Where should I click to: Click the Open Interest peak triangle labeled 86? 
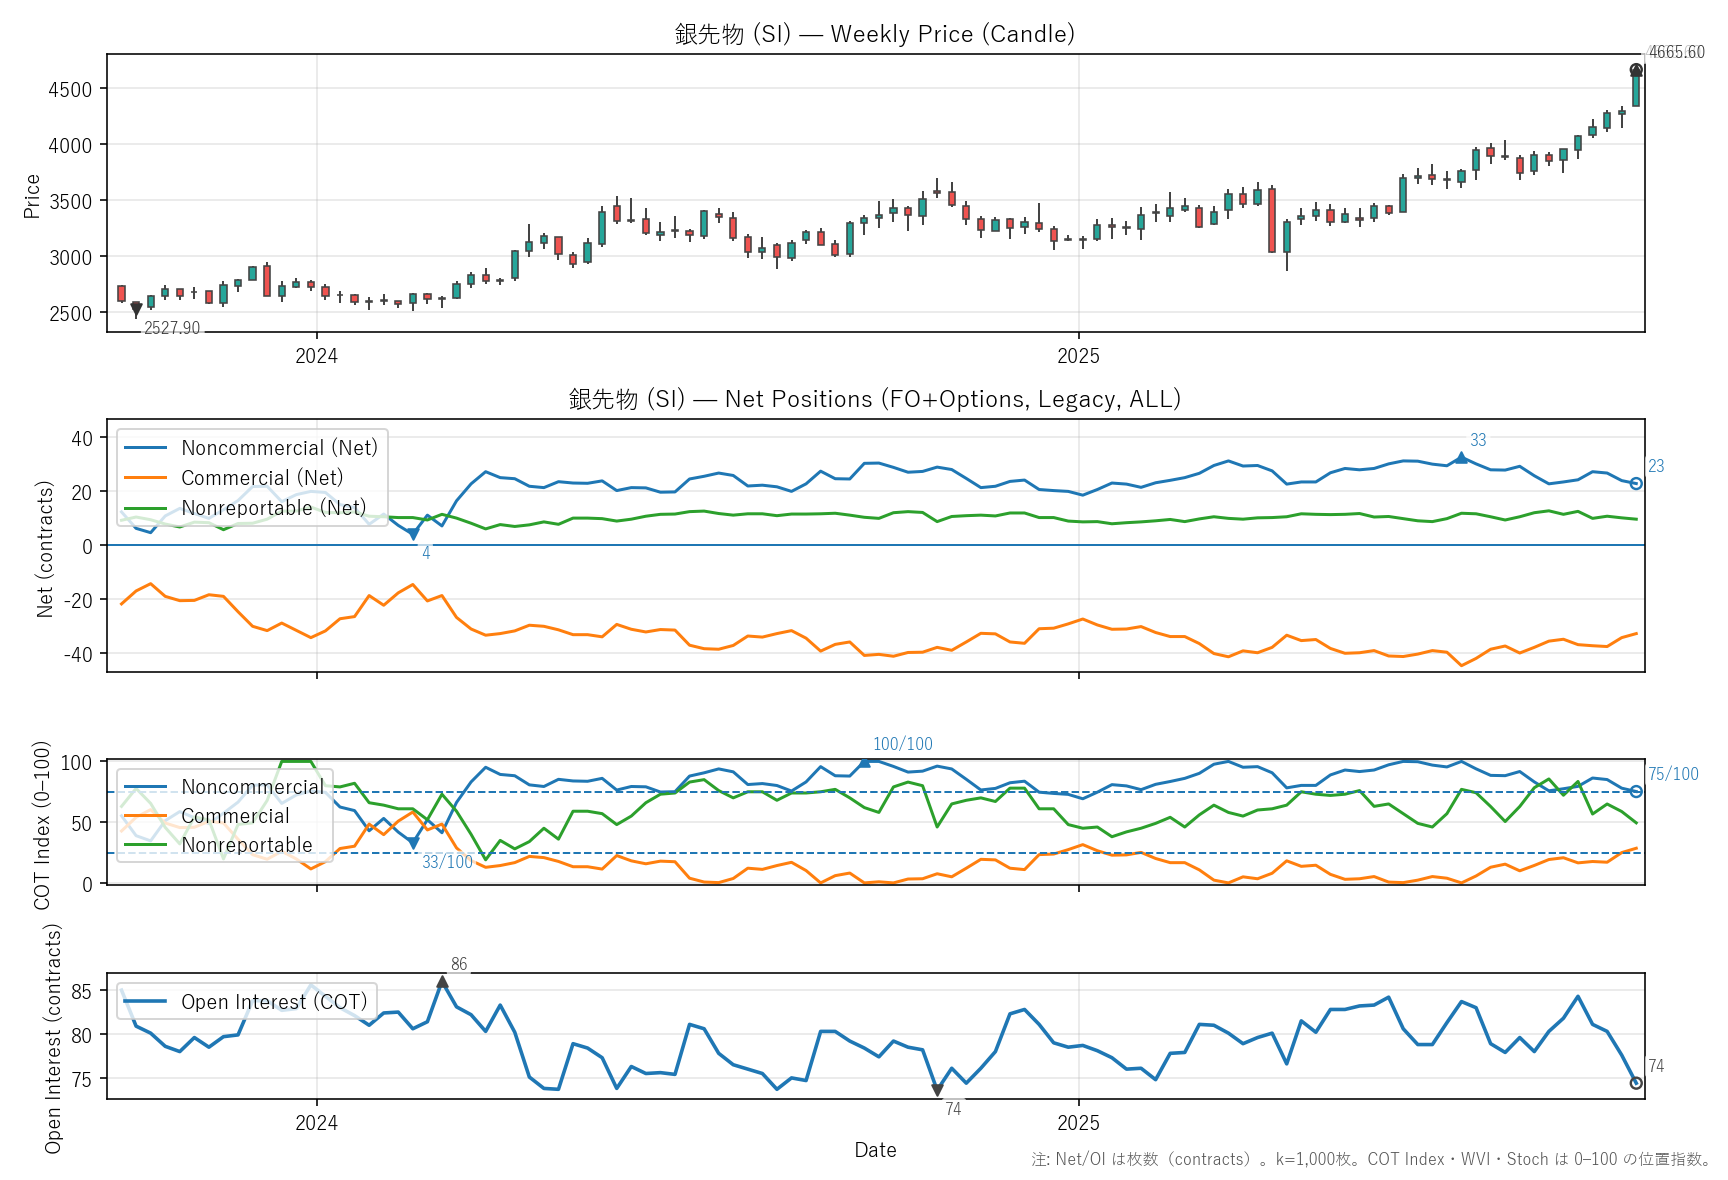pyautogui.click(x=442, y=982)
